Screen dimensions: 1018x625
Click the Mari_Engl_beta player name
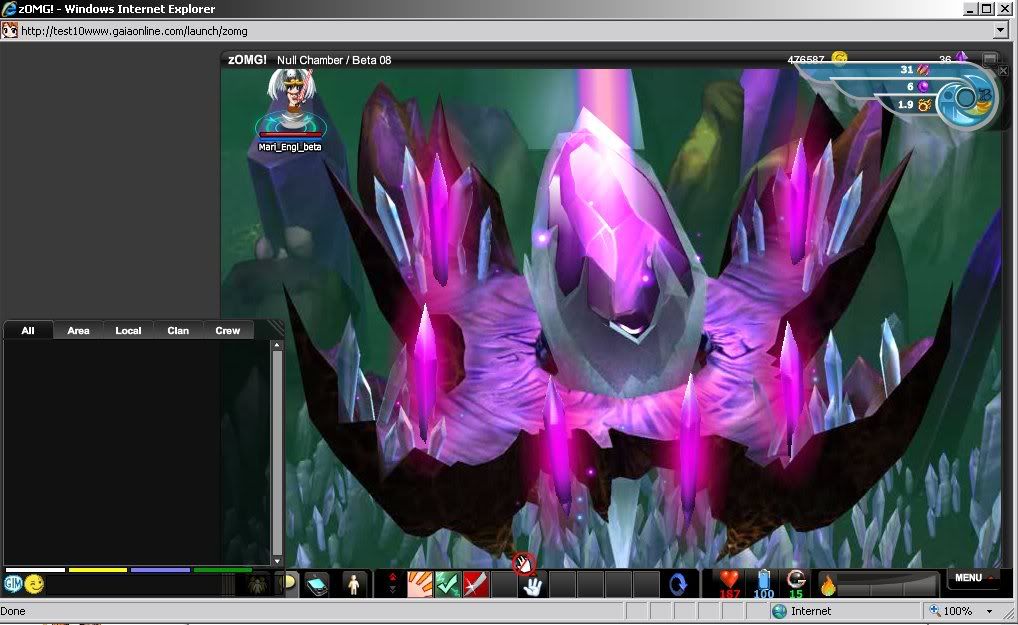pyautogui.click(x=290, y=147)
